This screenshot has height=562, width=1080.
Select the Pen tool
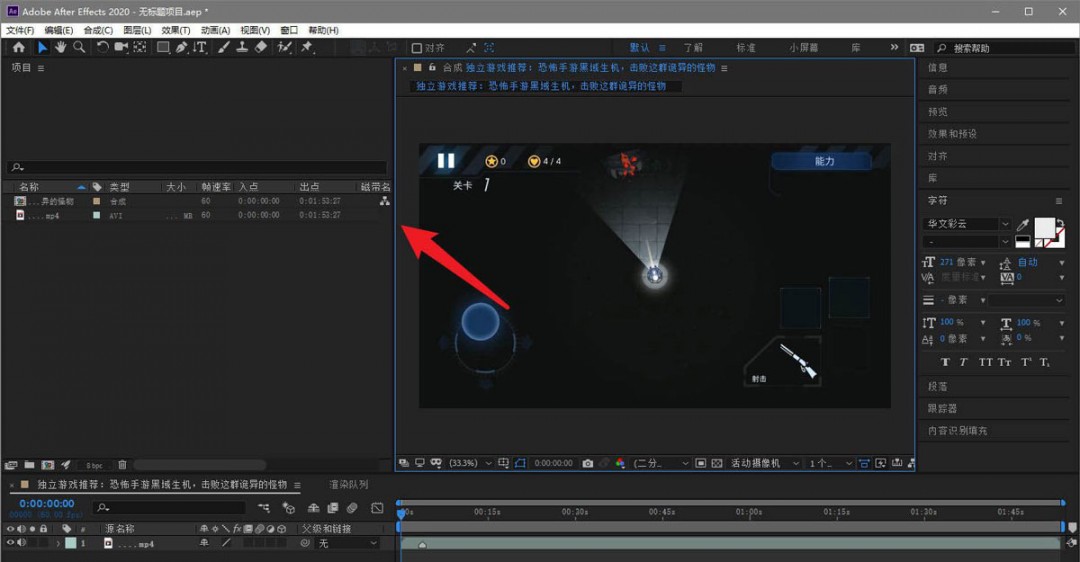(181, 47)
